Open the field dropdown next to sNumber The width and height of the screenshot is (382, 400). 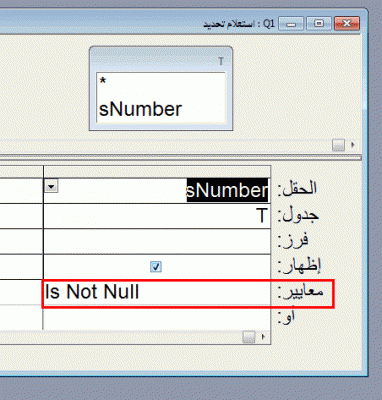pos(51,186)
